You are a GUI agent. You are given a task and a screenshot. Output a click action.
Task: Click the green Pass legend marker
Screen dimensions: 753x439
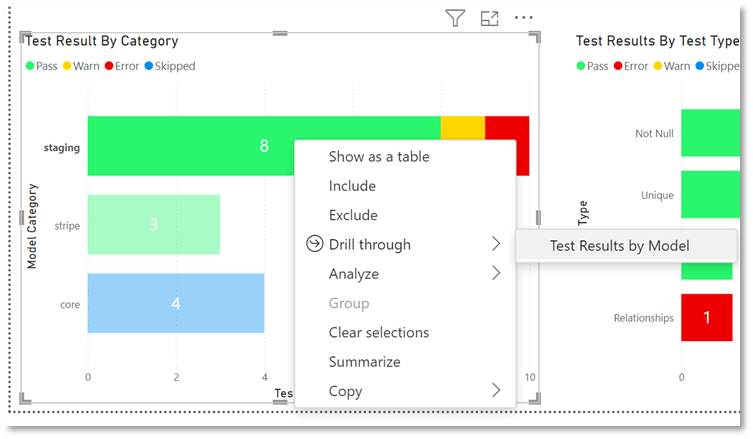tap(31, 66)
